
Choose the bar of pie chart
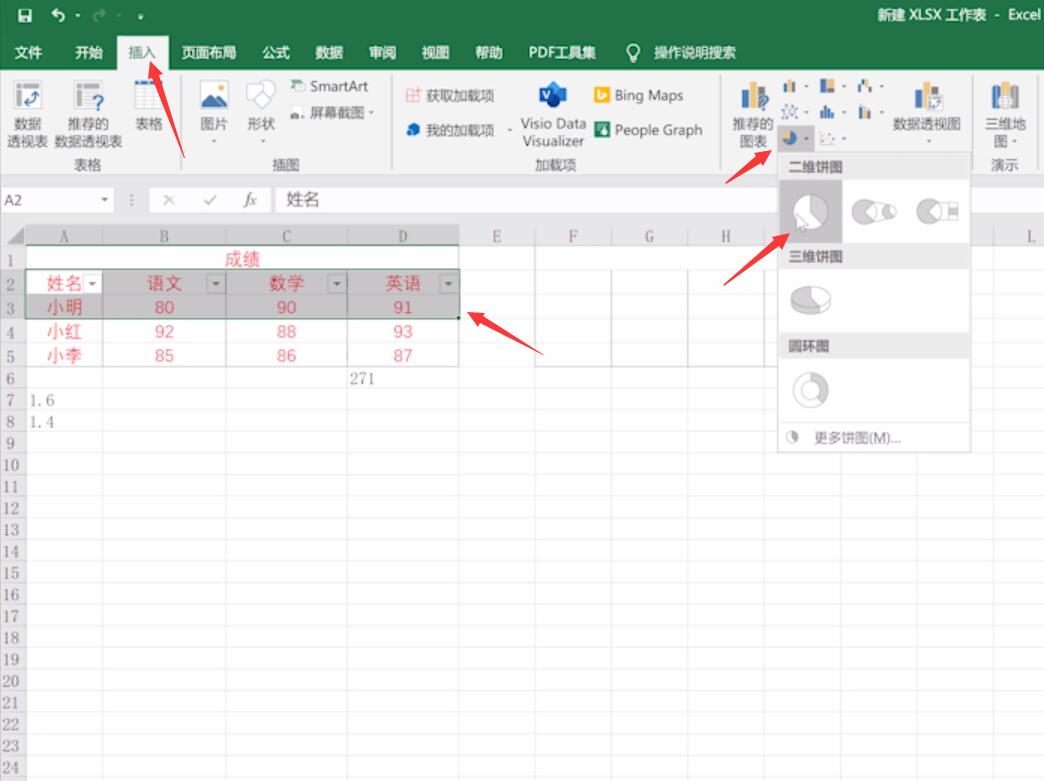[x=937, y=212]
